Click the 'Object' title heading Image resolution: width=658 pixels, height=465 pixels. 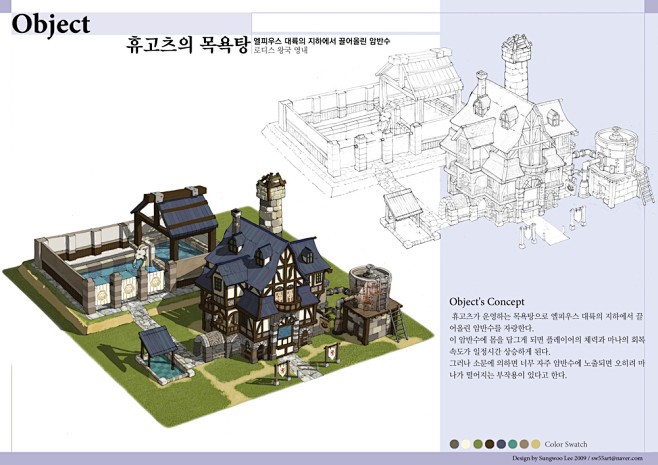51,24
